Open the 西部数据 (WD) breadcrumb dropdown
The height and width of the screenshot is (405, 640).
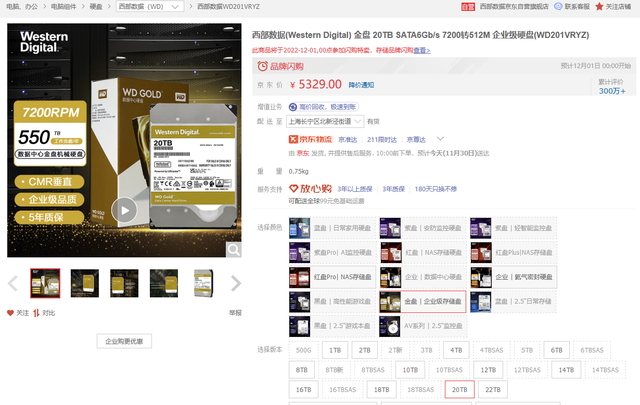tap(149, 7)
